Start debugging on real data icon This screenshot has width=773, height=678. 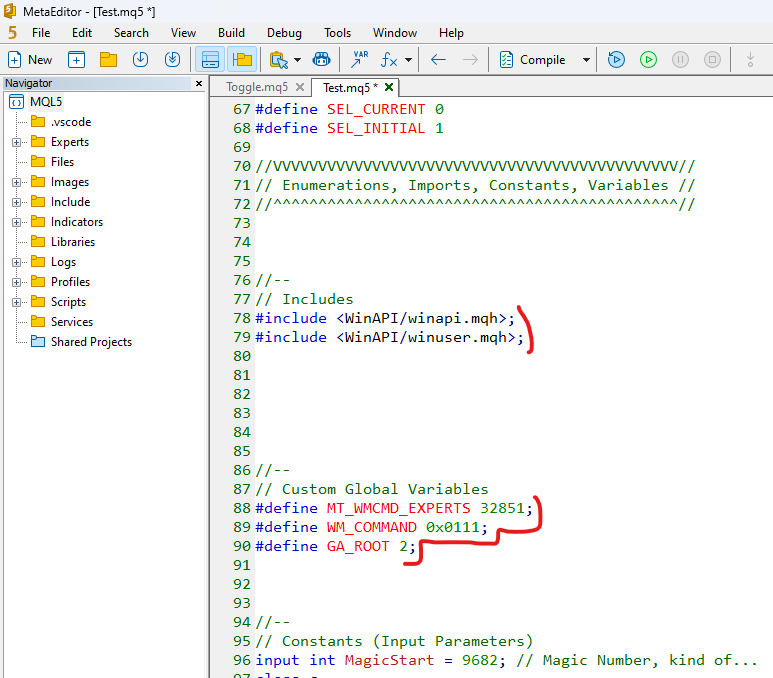pos(616,60)
